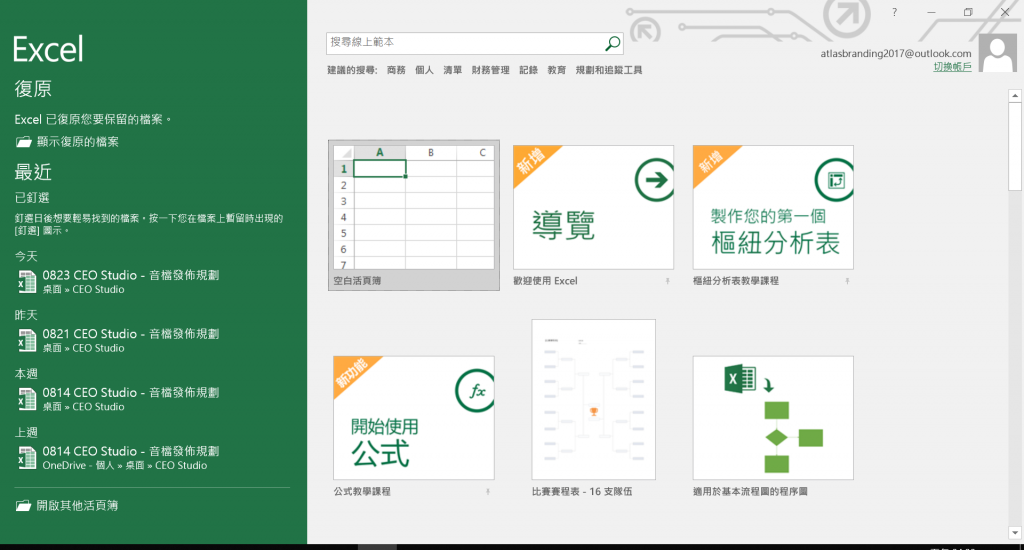Viewport: 1024px width, 550px height.
Task: Select the 教育 suggested search
Action: [x=556, y=70]
